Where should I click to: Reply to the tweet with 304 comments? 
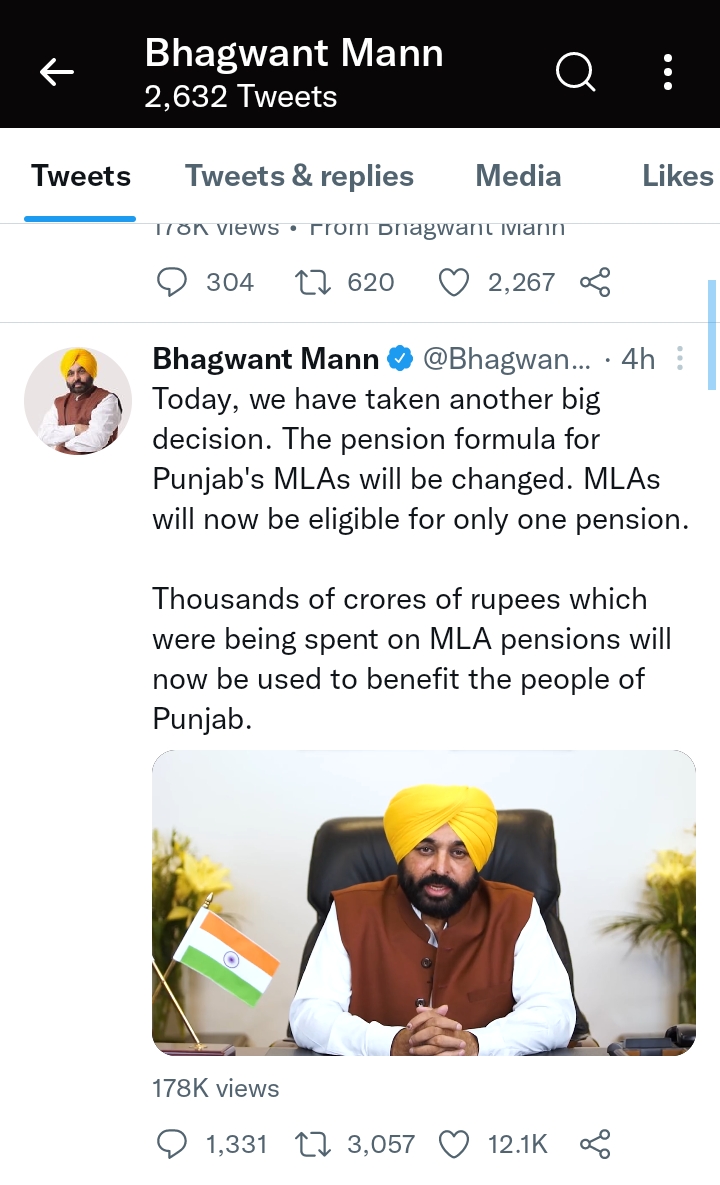click(173, 283)
